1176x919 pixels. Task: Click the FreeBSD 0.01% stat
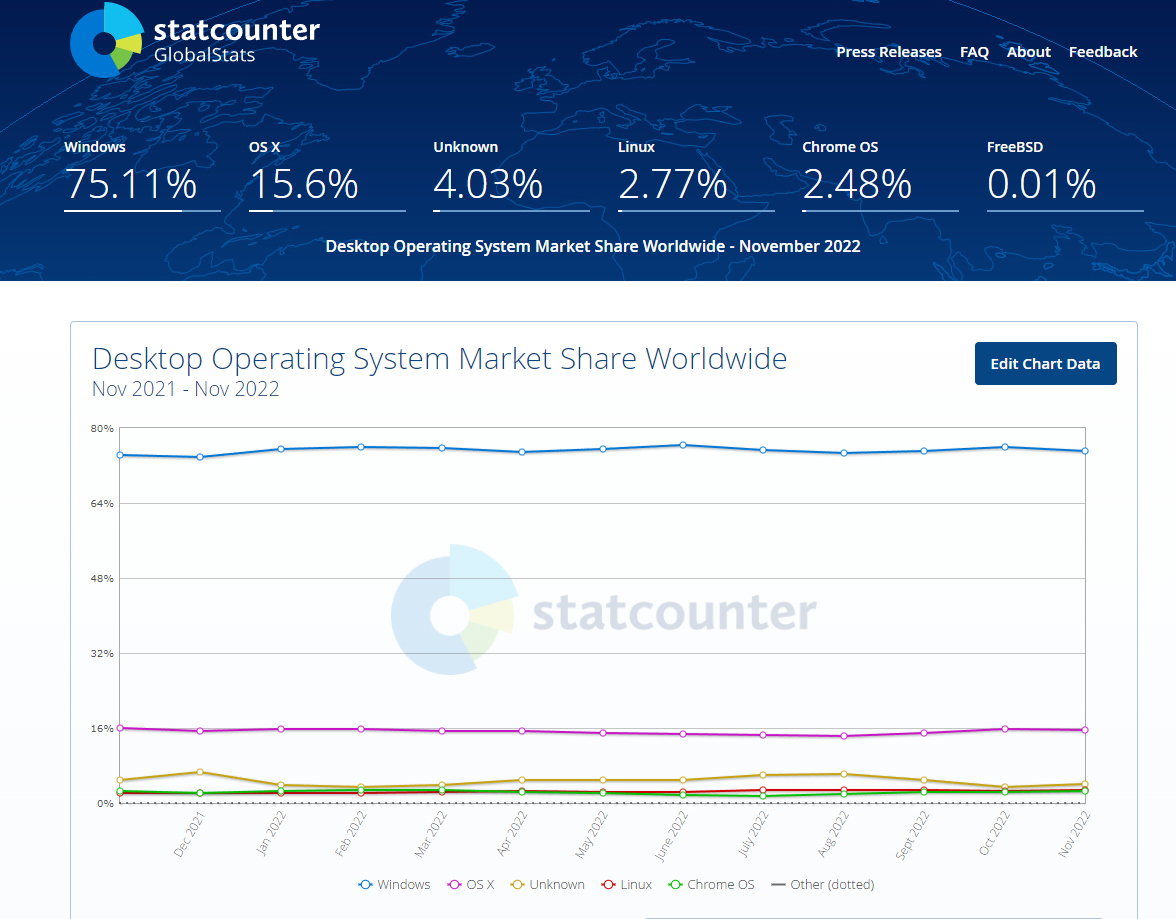point(1042,184)
